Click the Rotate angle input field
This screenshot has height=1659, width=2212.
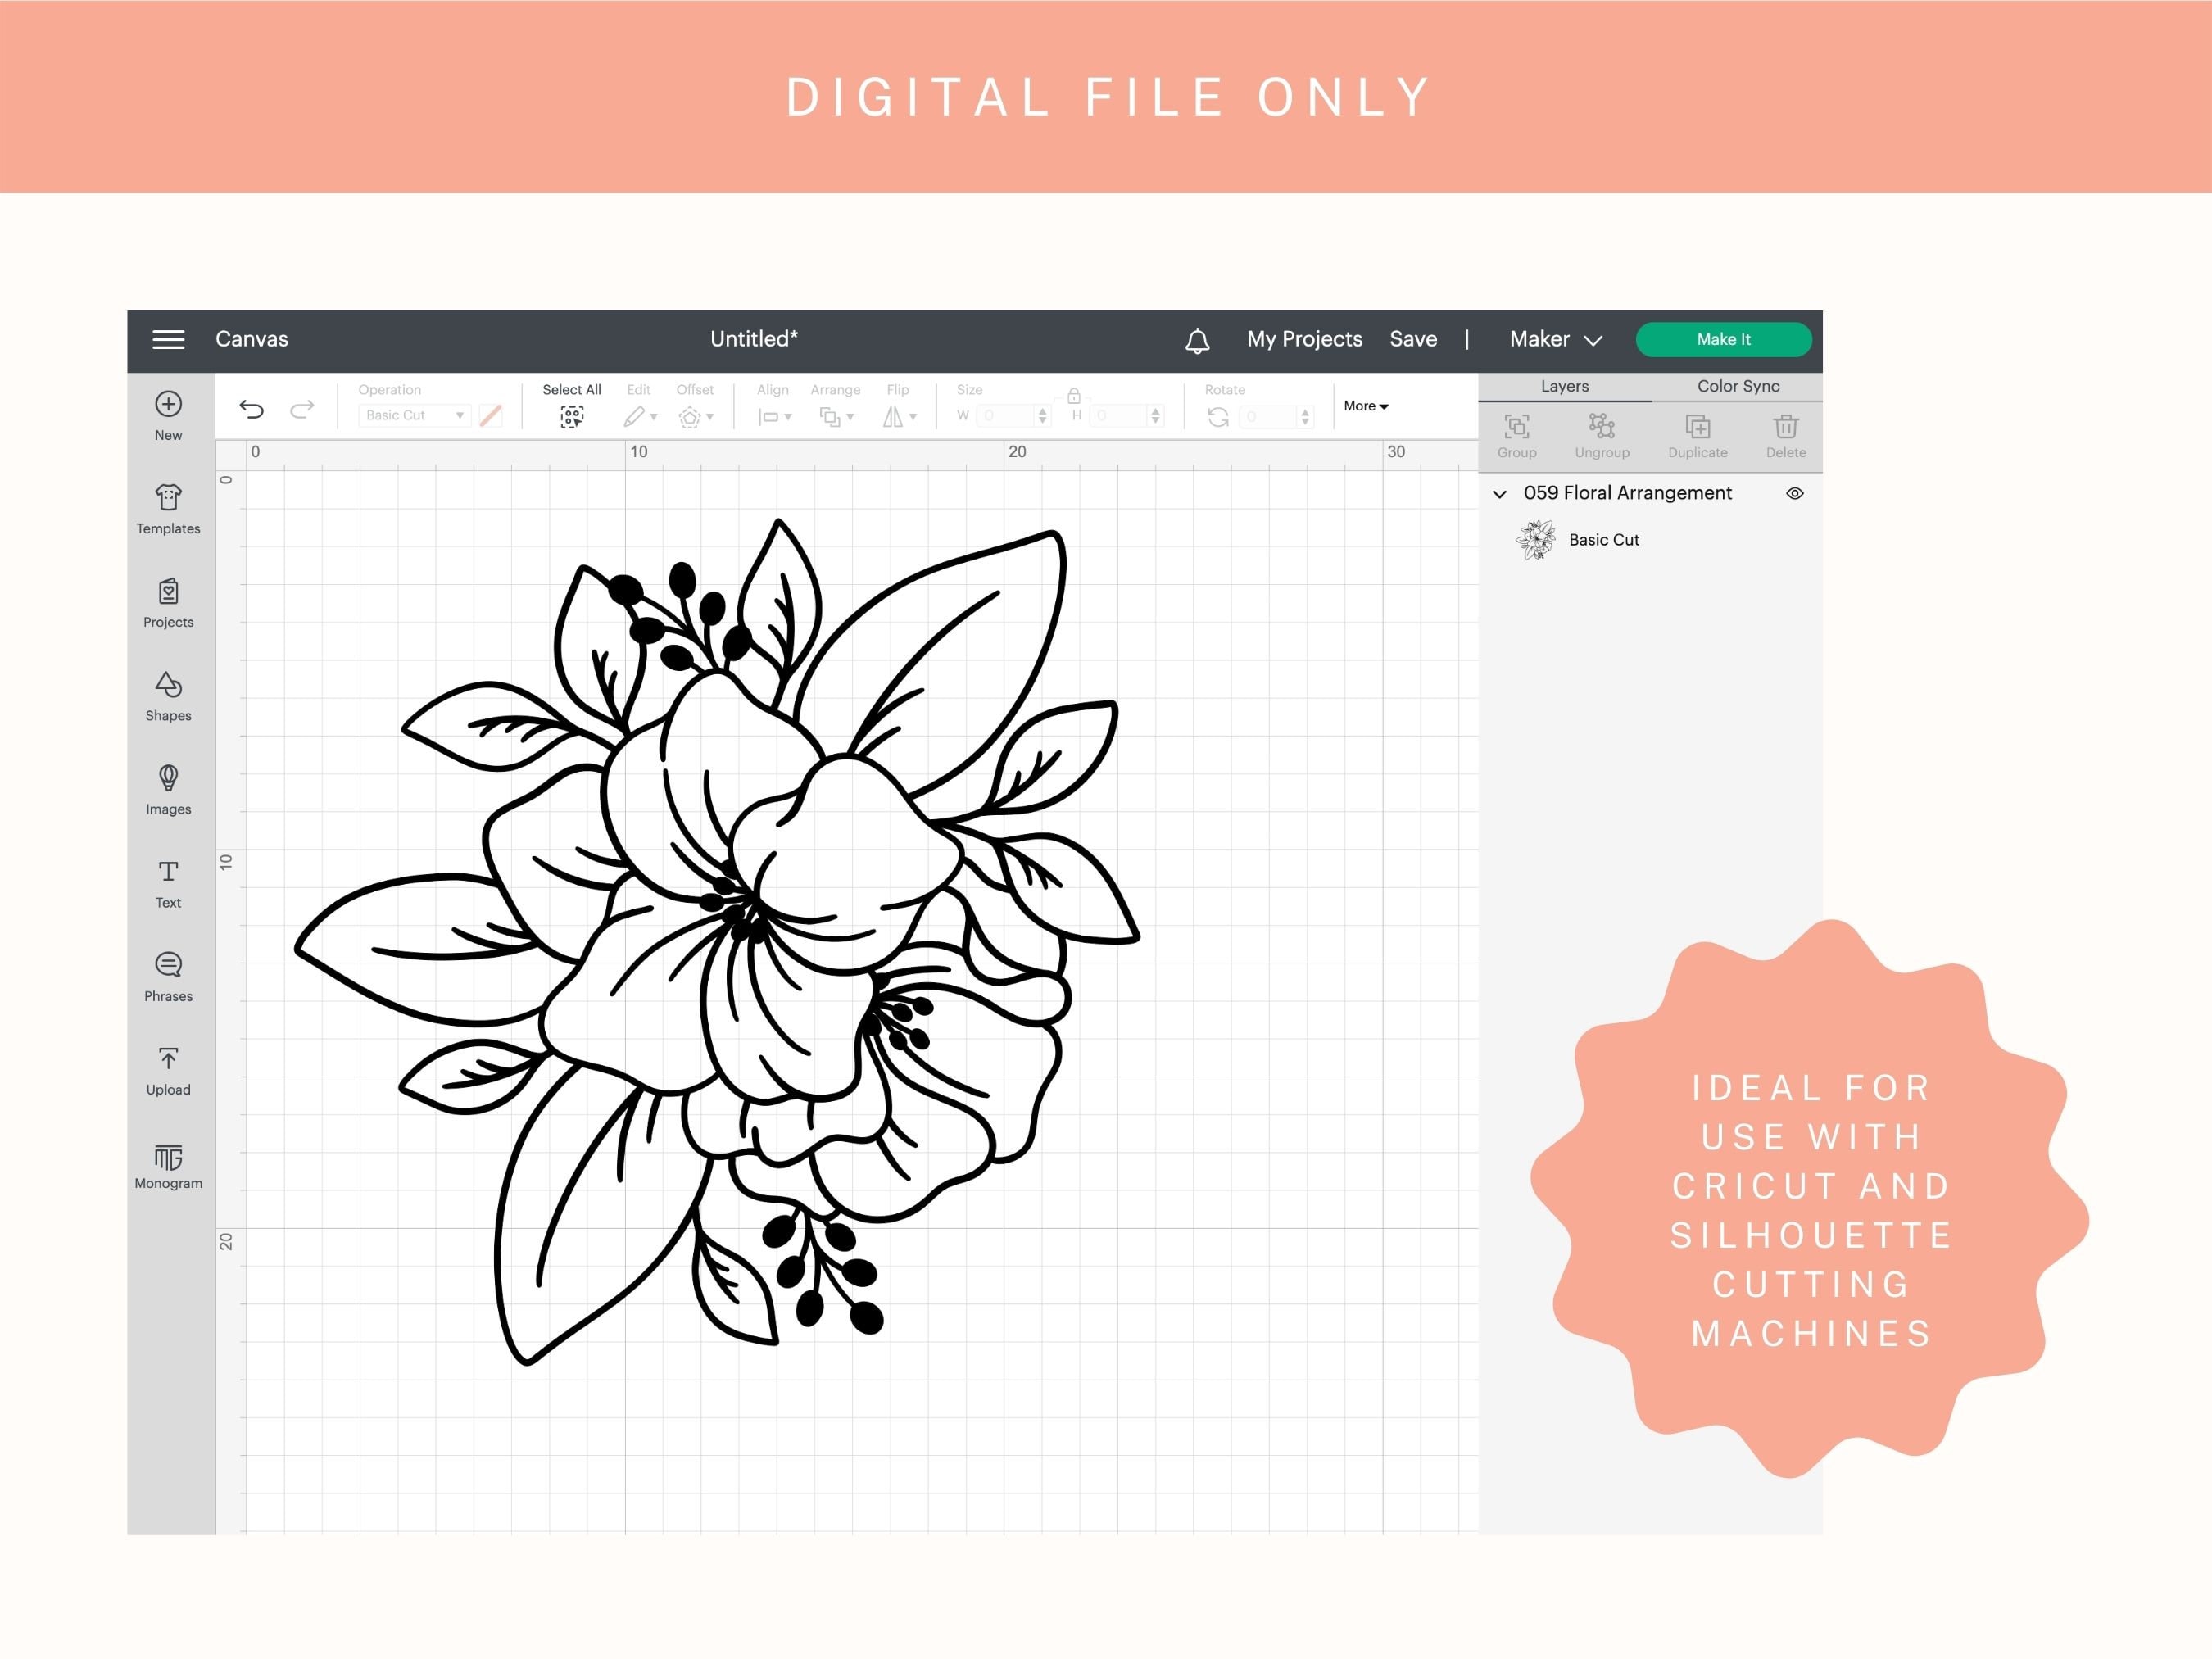(x=1277, y=416)
